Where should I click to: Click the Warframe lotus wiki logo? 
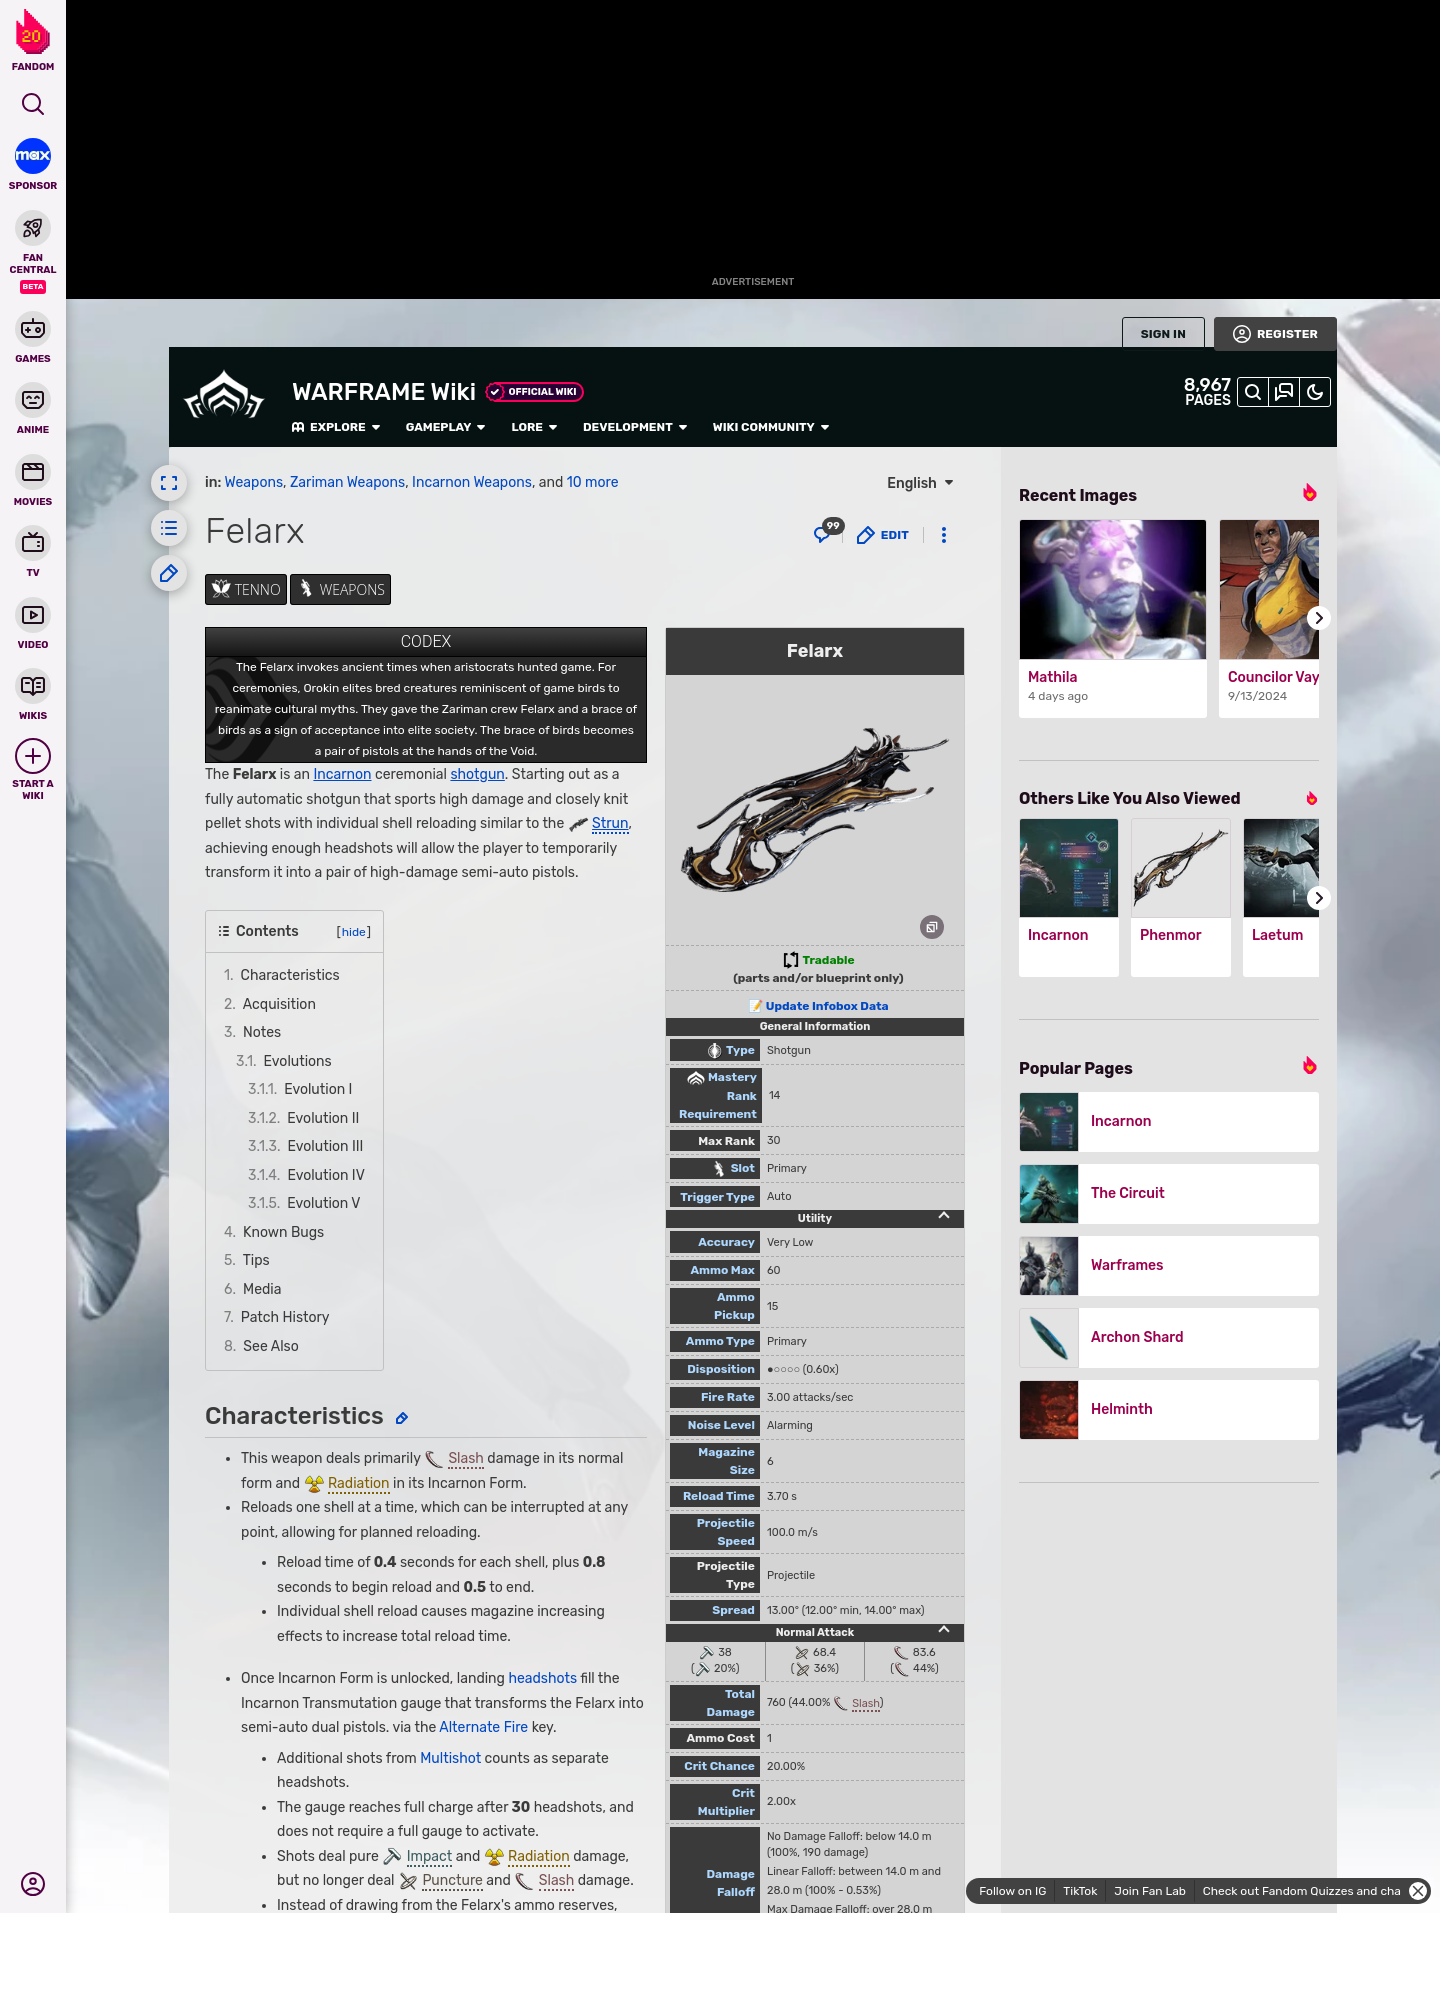click(x=224, y=396)
